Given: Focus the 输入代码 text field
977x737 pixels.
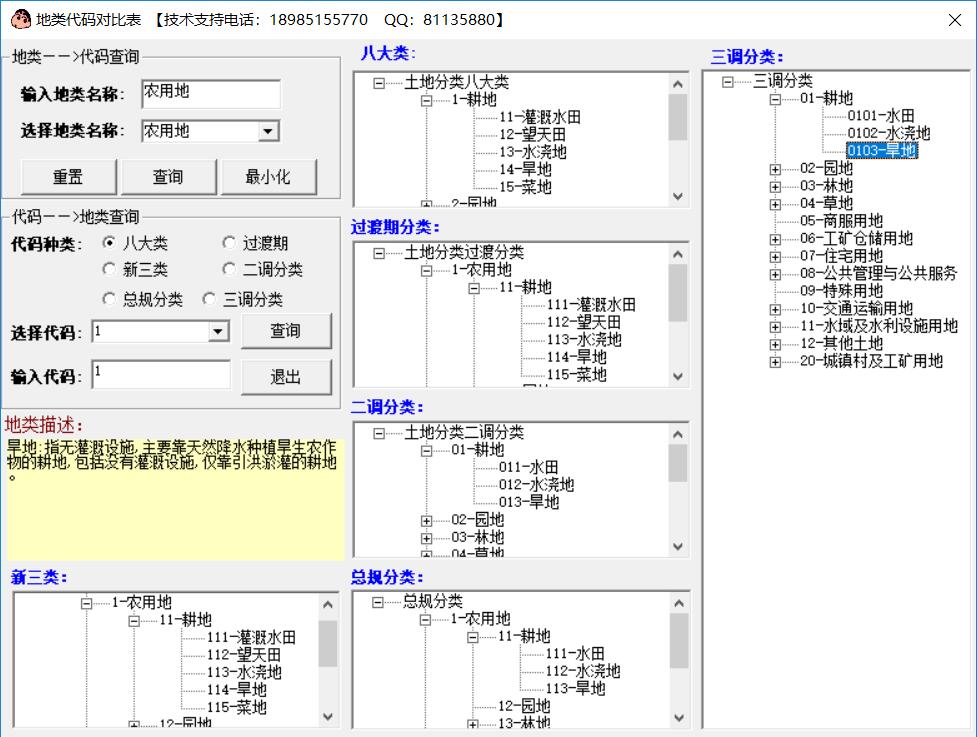Looking at the screenshot, I should 161,375.
